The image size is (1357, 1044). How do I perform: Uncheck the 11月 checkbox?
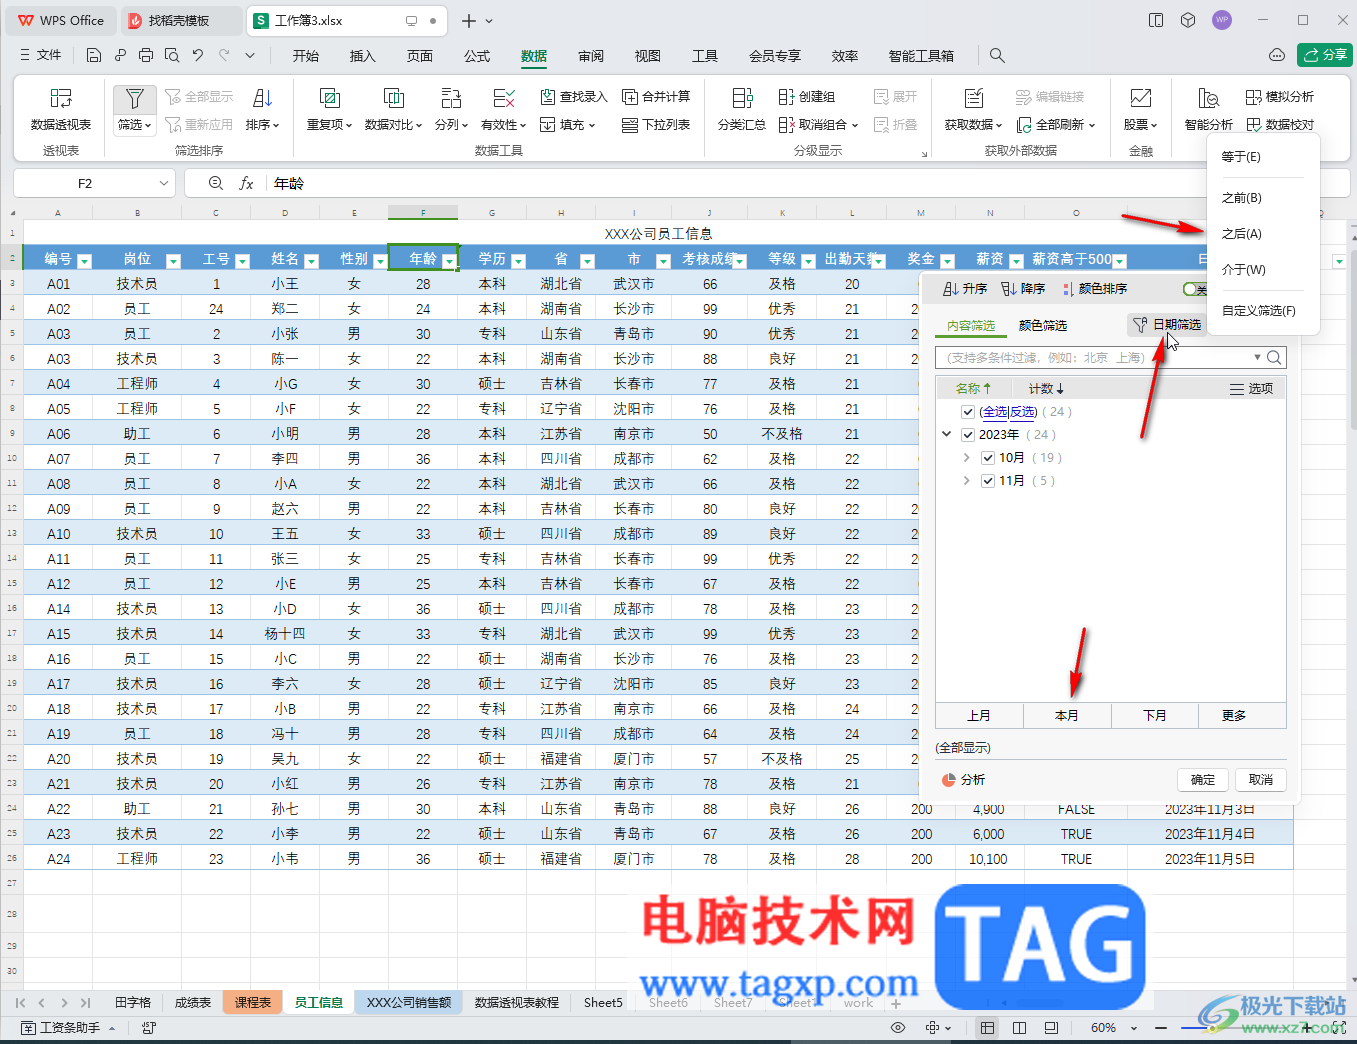(988, 481)
